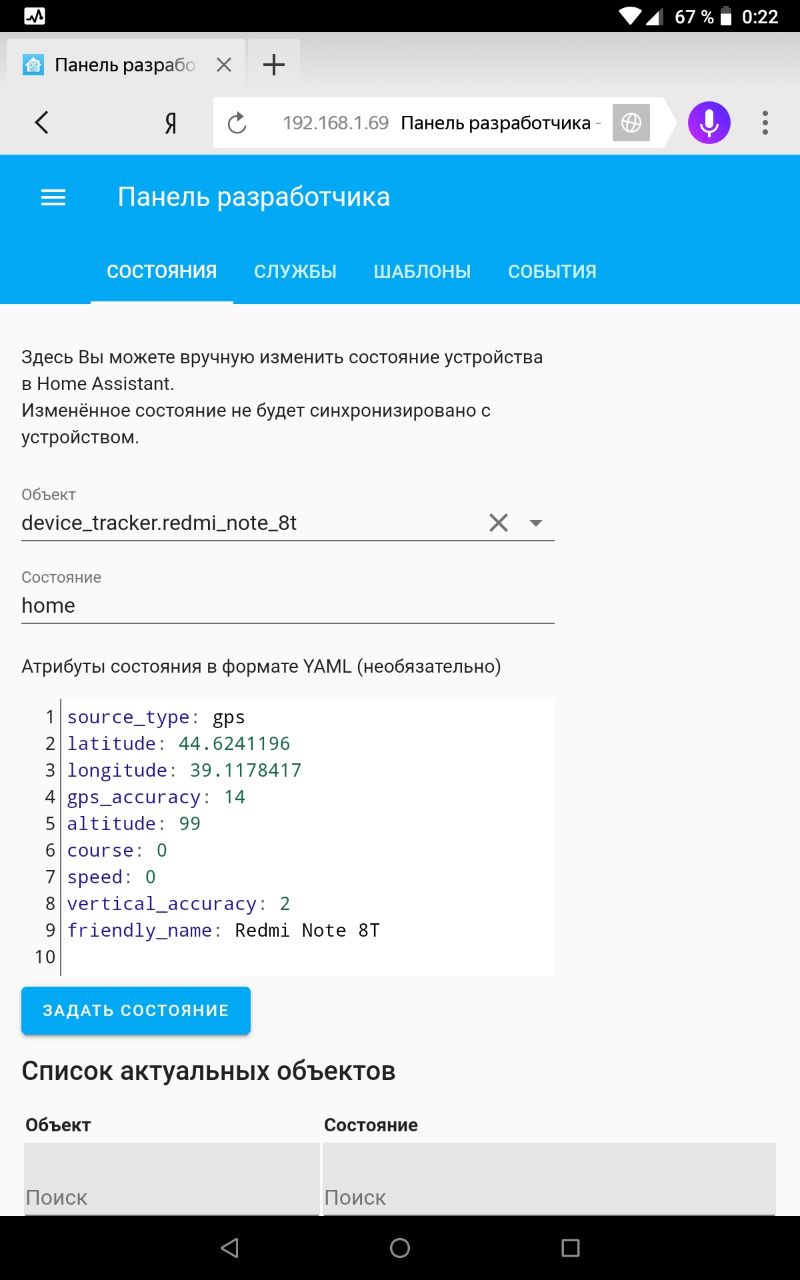
Task: Click the longitude value 39.1178417
Action: click(x=246, y=770)
